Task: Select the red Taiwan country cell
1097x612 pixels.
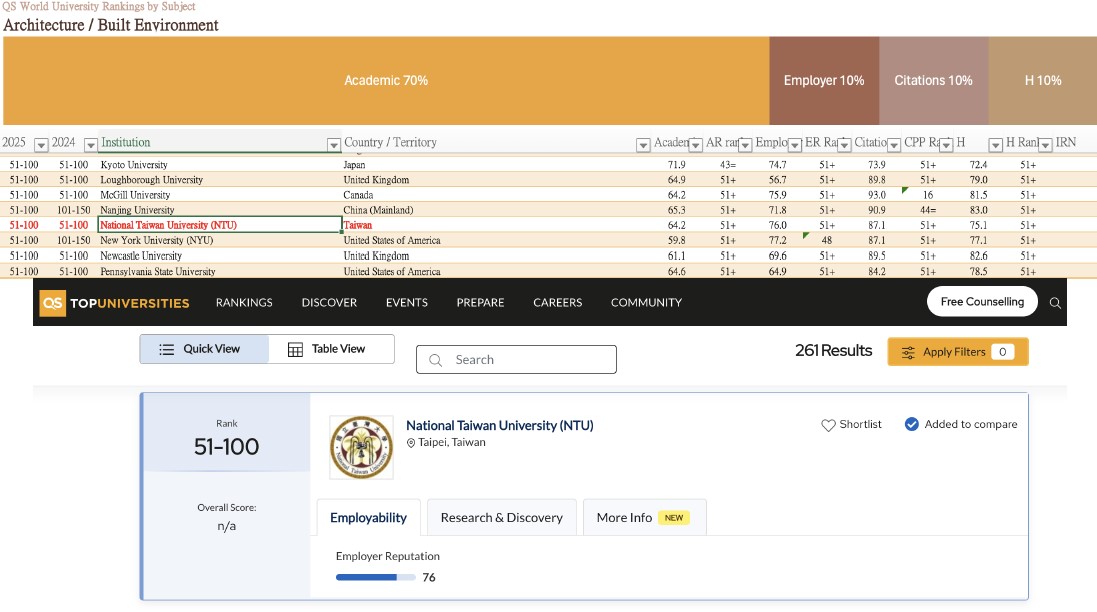Action: tap(496, 225)
